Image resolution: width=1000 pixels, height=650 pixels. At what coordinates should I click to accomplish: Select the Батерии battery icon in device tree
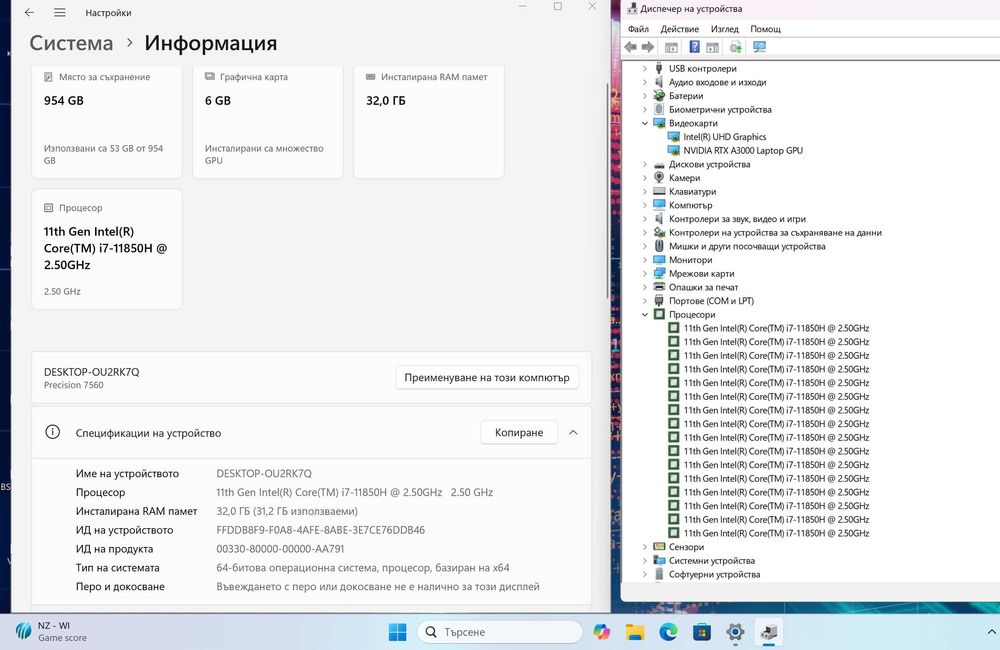pos(659,96)
